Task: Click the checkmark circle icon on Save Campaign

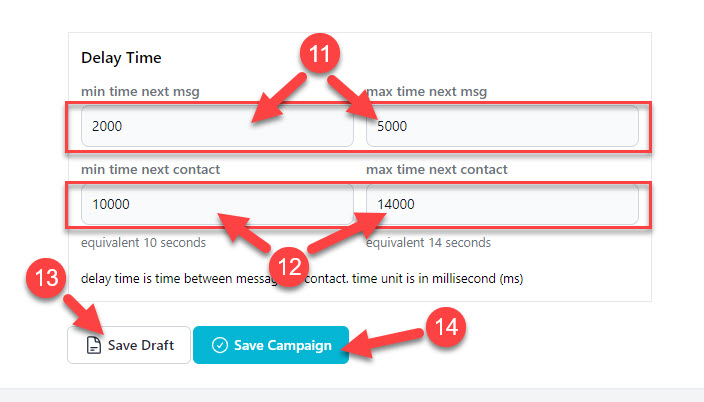Action: tap(220, 345)
